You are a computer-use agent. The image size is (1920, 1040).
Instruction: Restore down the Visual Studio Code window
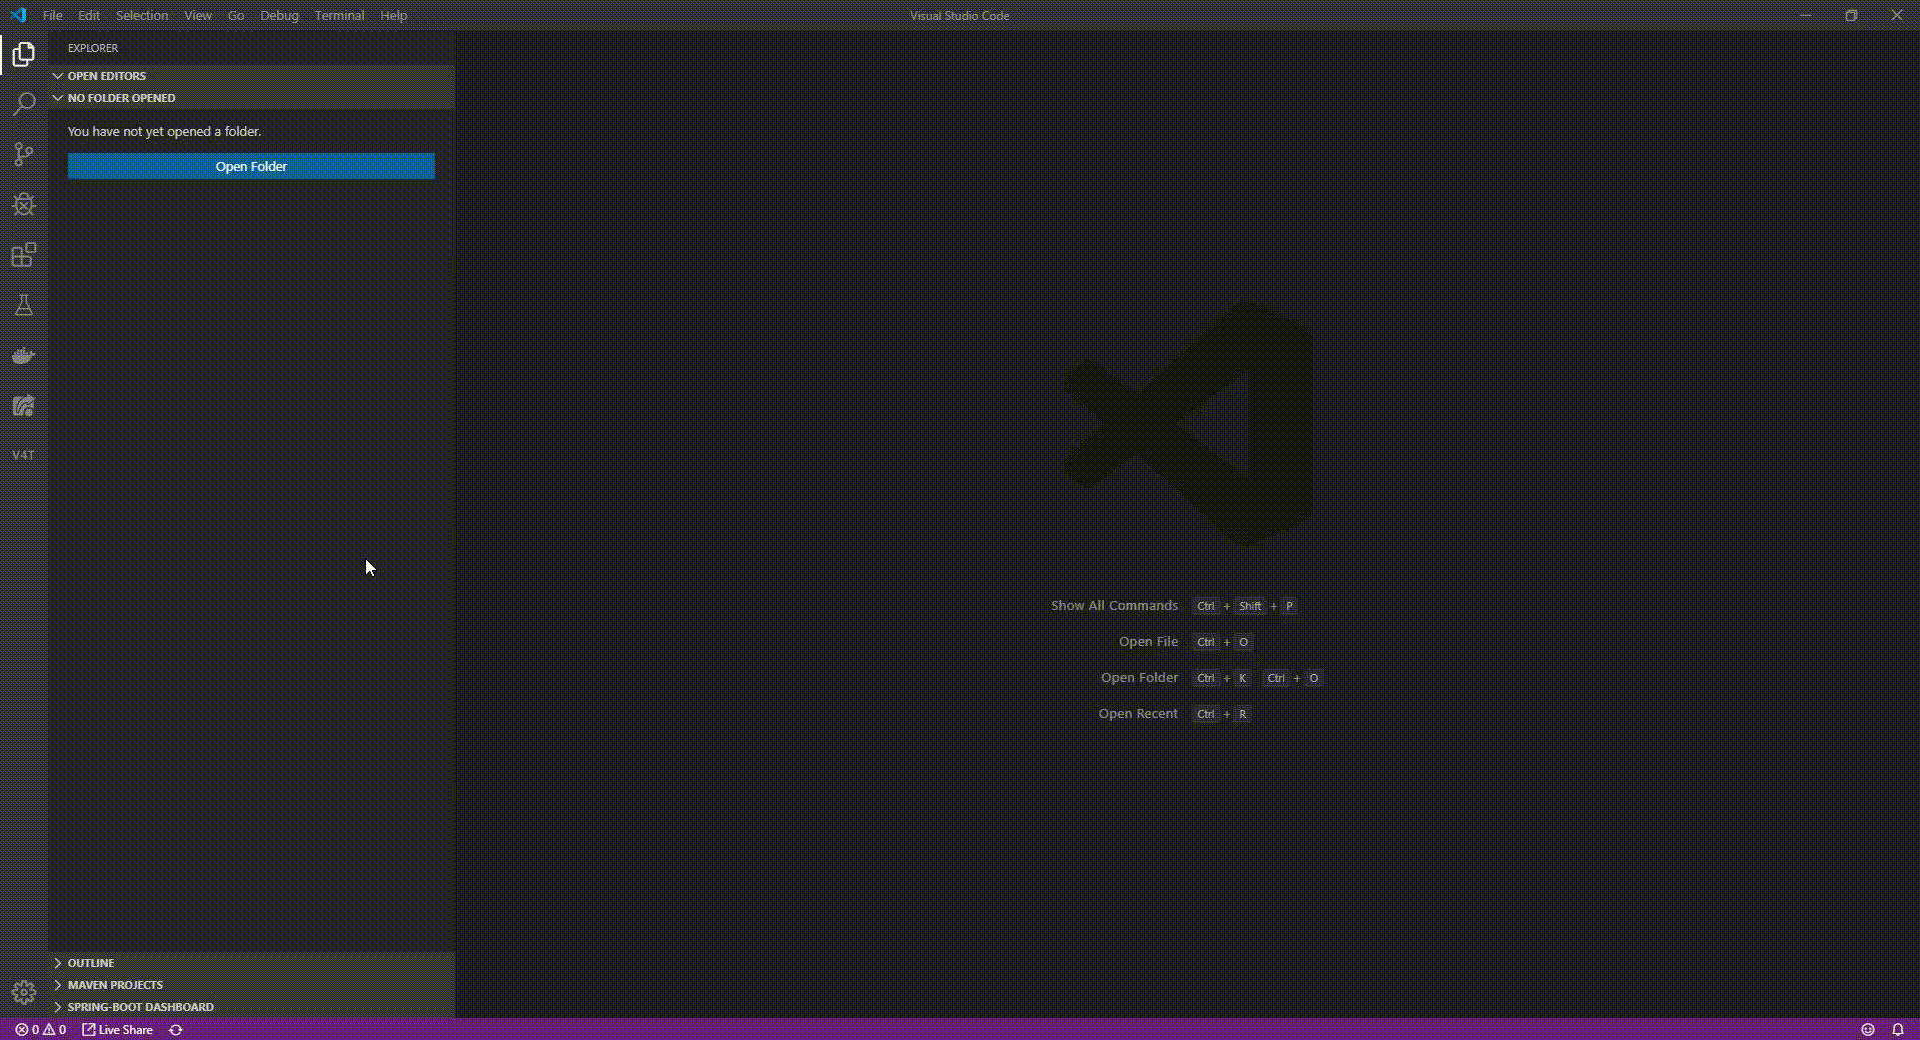[1851, 15]
